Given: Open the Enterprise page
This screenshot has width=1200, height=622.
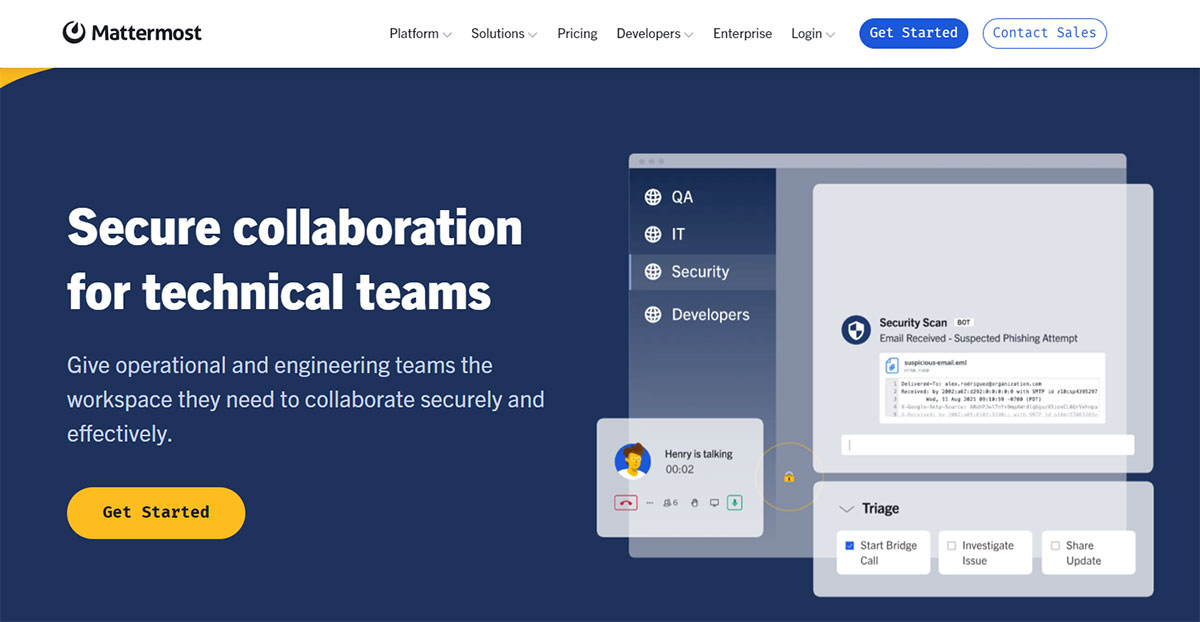Looking at the screenshot, I should [742, 34].
